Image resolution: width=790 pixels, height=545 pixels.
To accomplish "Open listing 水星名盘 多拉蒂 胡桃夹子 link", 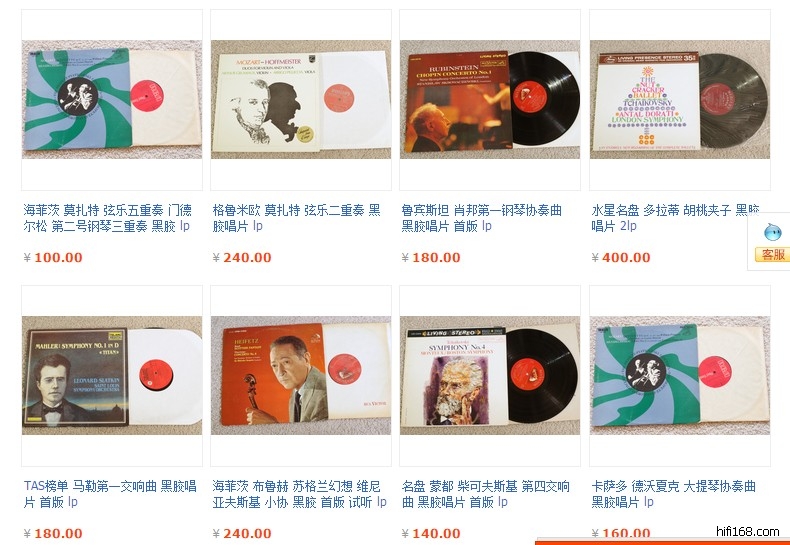I will coord(675,218).
